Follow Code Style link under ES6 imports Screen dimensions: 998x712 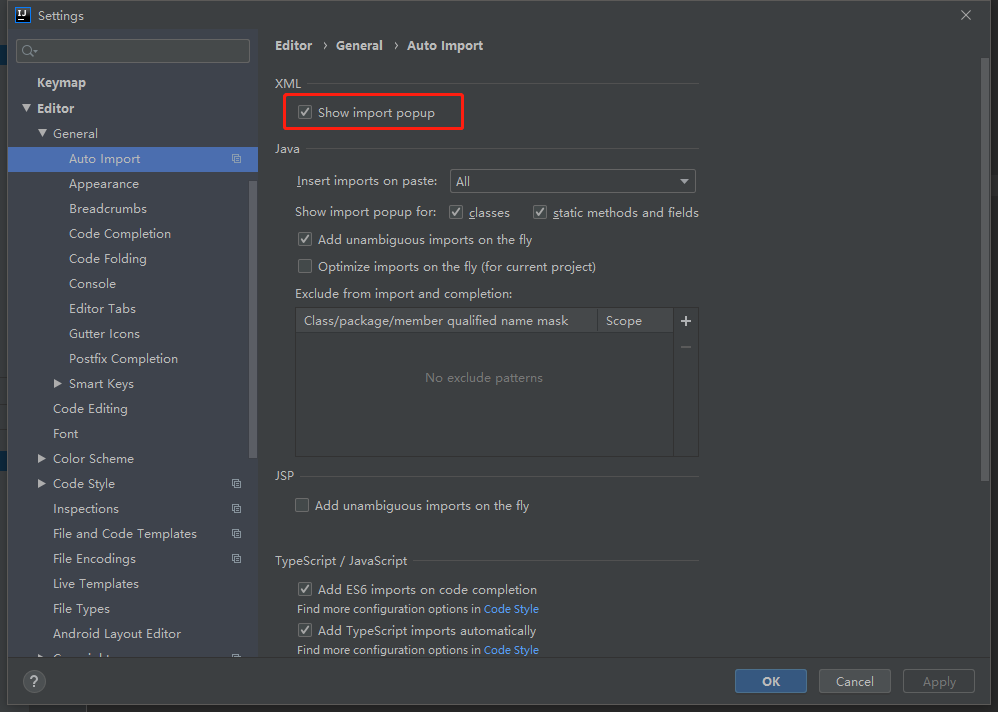(x=511, y=609)
